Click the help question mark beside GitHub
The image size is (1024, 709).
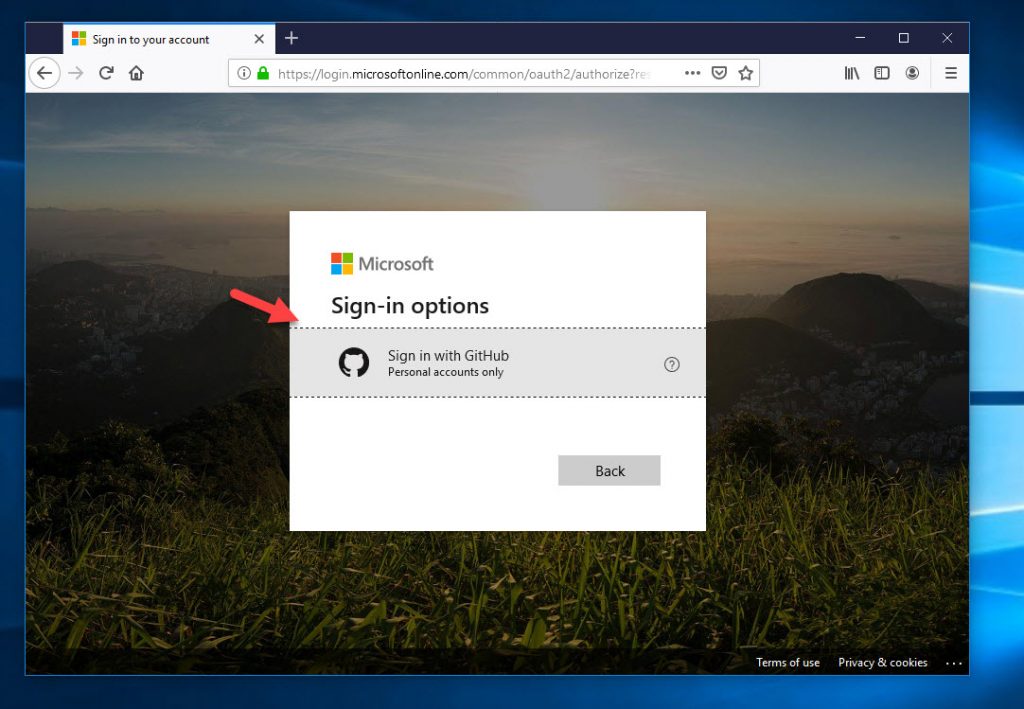tap(672, 364)
